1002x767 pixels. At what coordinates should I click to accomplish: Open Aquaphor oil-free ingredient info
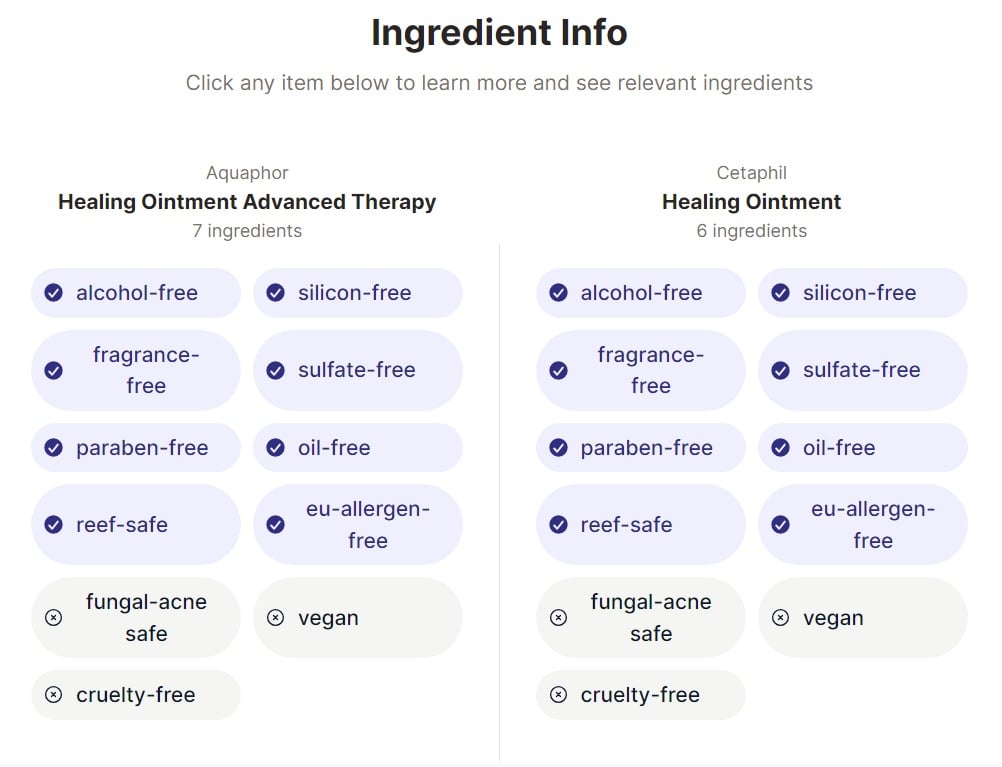click(x=357, y=447)
